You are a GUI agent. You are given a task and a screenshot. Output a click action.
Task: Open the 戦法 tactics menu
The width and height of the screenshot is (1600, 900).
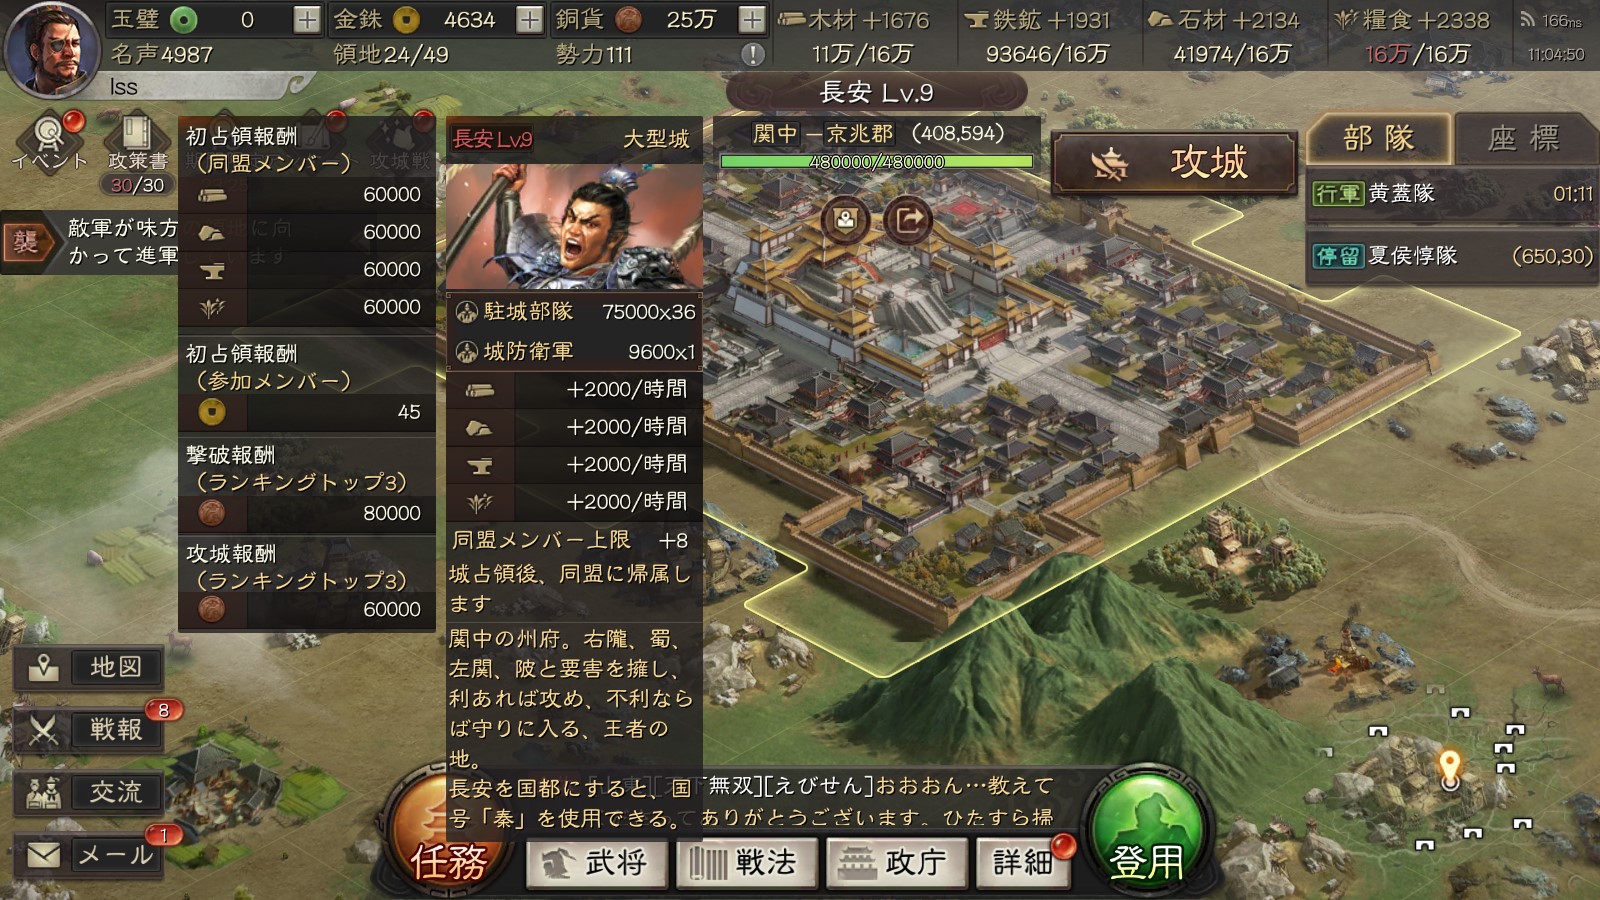[x=747, y=863]
